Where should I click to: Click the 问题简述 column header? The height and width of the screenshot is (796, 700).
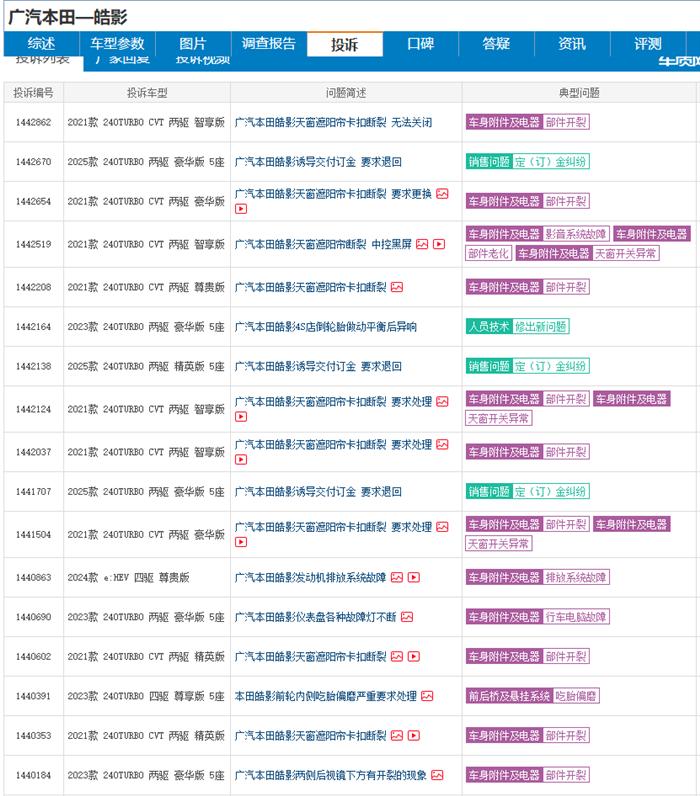pyautogui.click(x=346, y=93)
